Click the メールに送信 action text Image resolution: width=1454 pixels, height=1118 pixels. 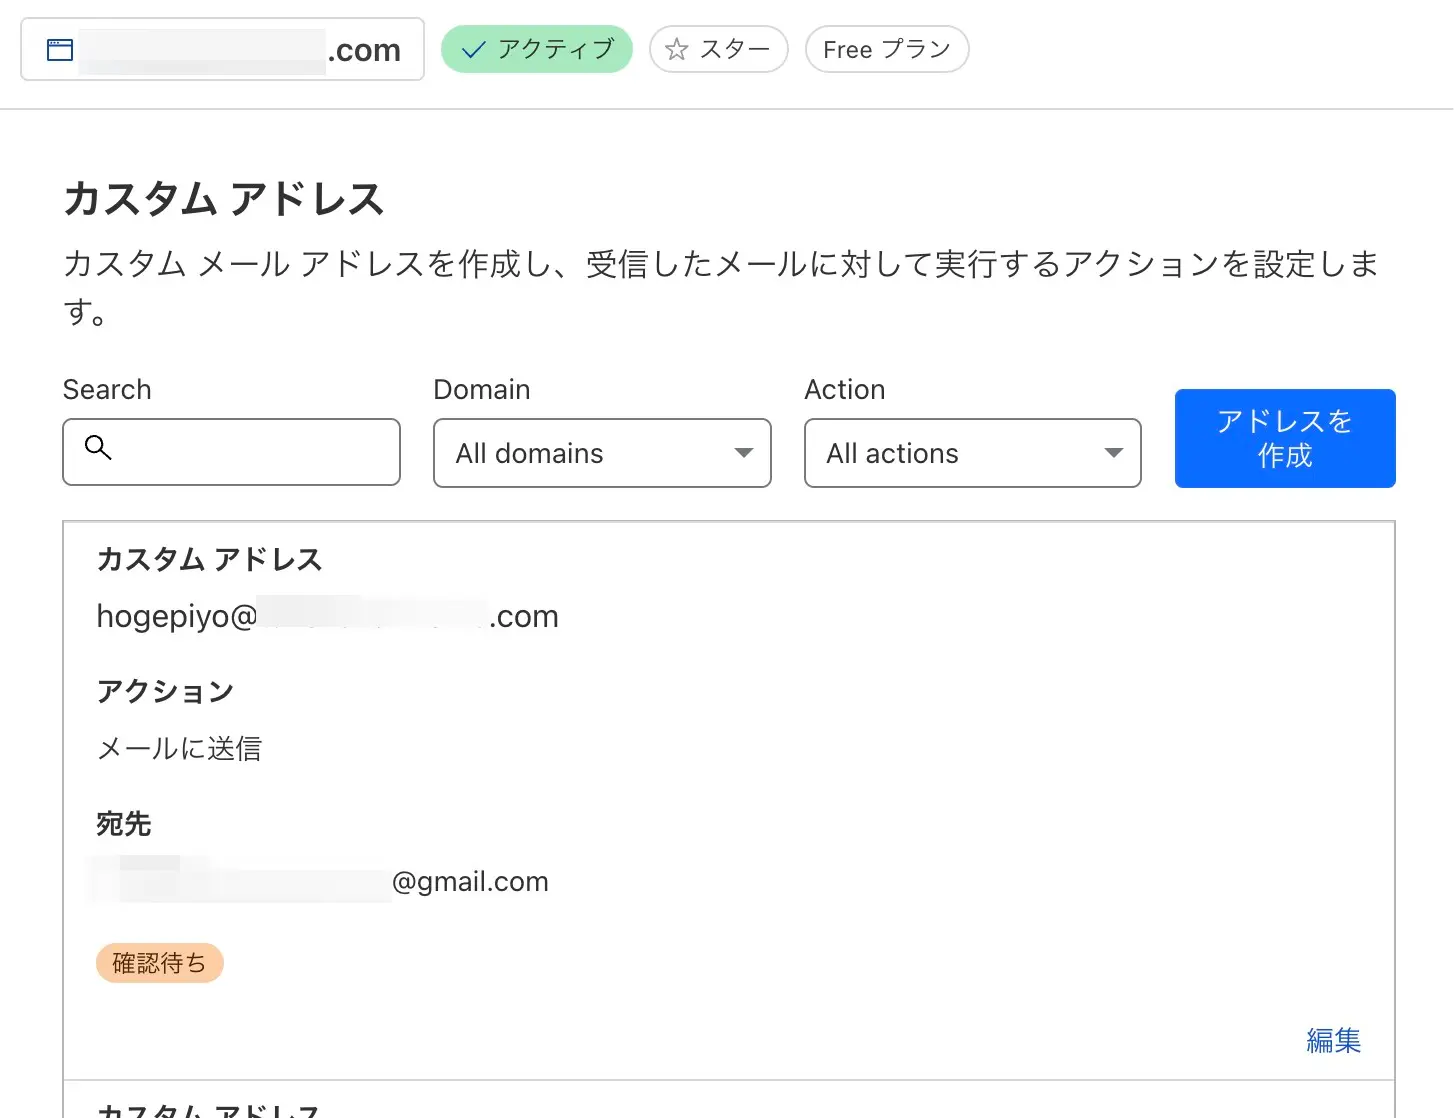(x=179, y=748)
